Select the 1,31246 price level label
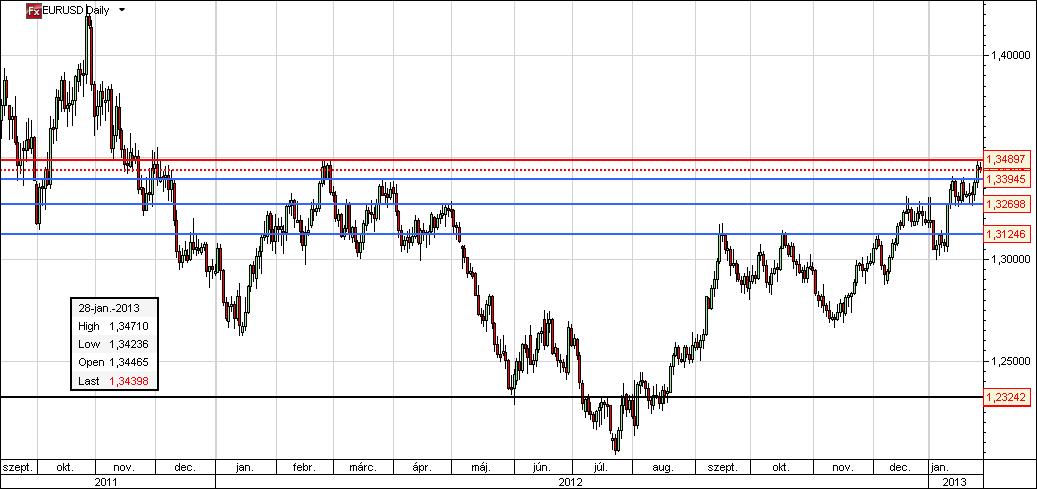Image resolution: width=1037 pixels, height=489 pixels. (x=1005, y=234)
